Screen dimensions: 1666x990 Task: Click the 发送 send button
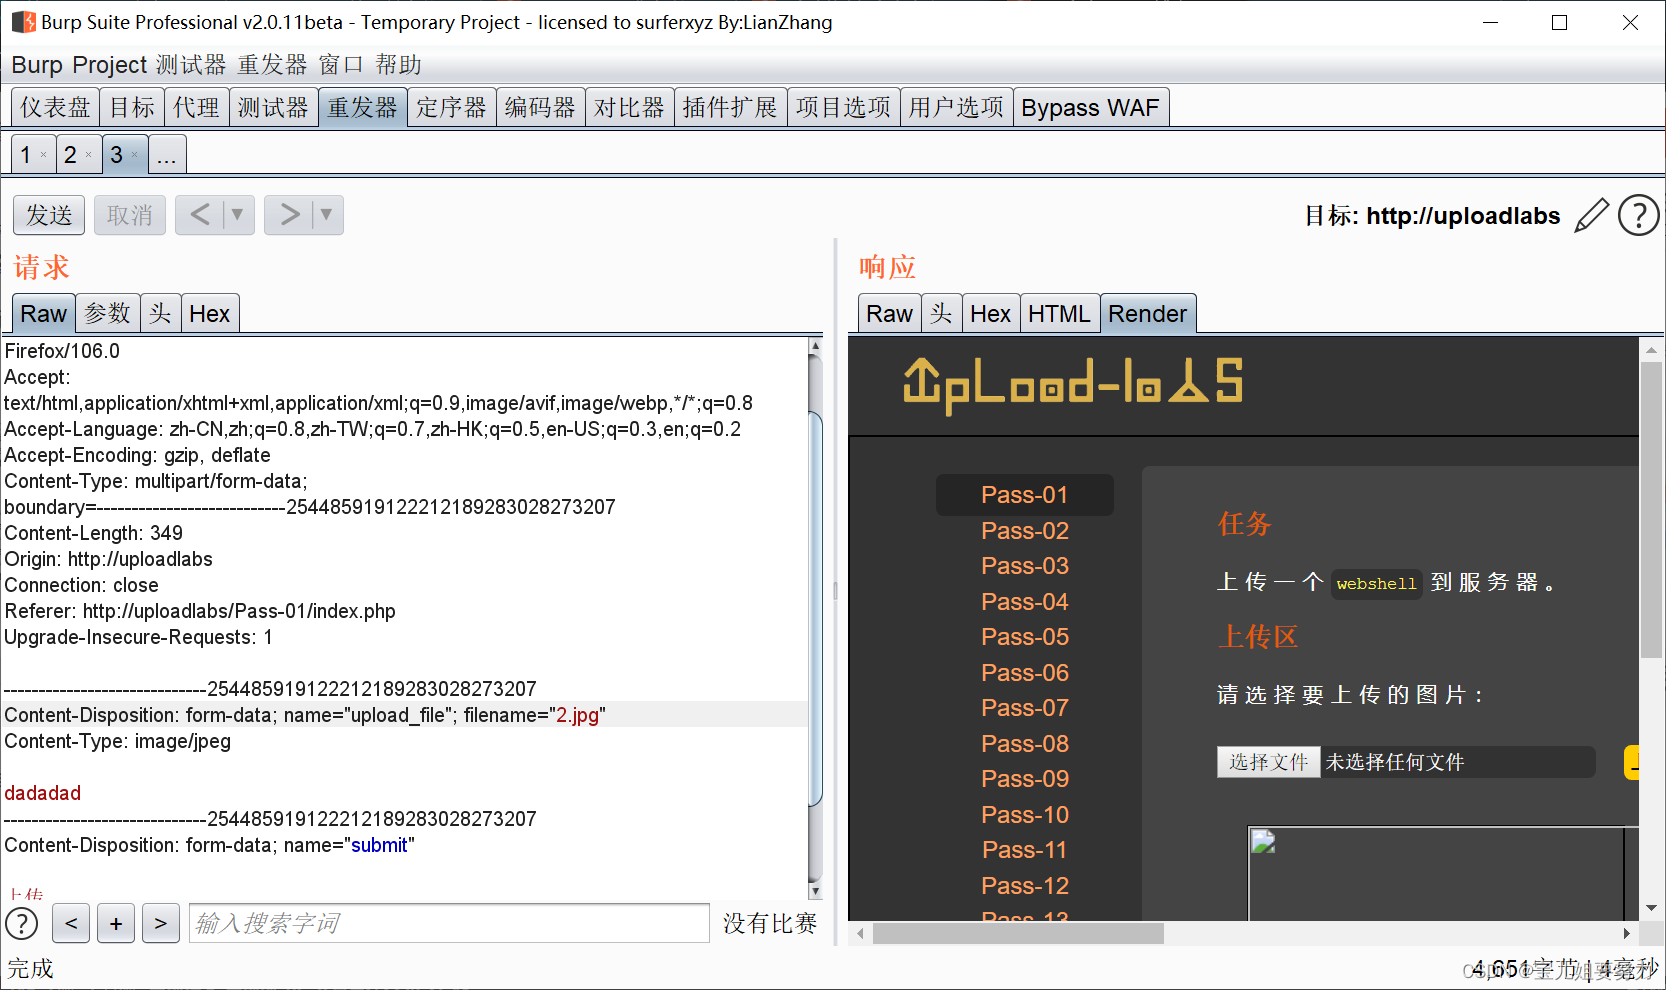tap(49, 215)
